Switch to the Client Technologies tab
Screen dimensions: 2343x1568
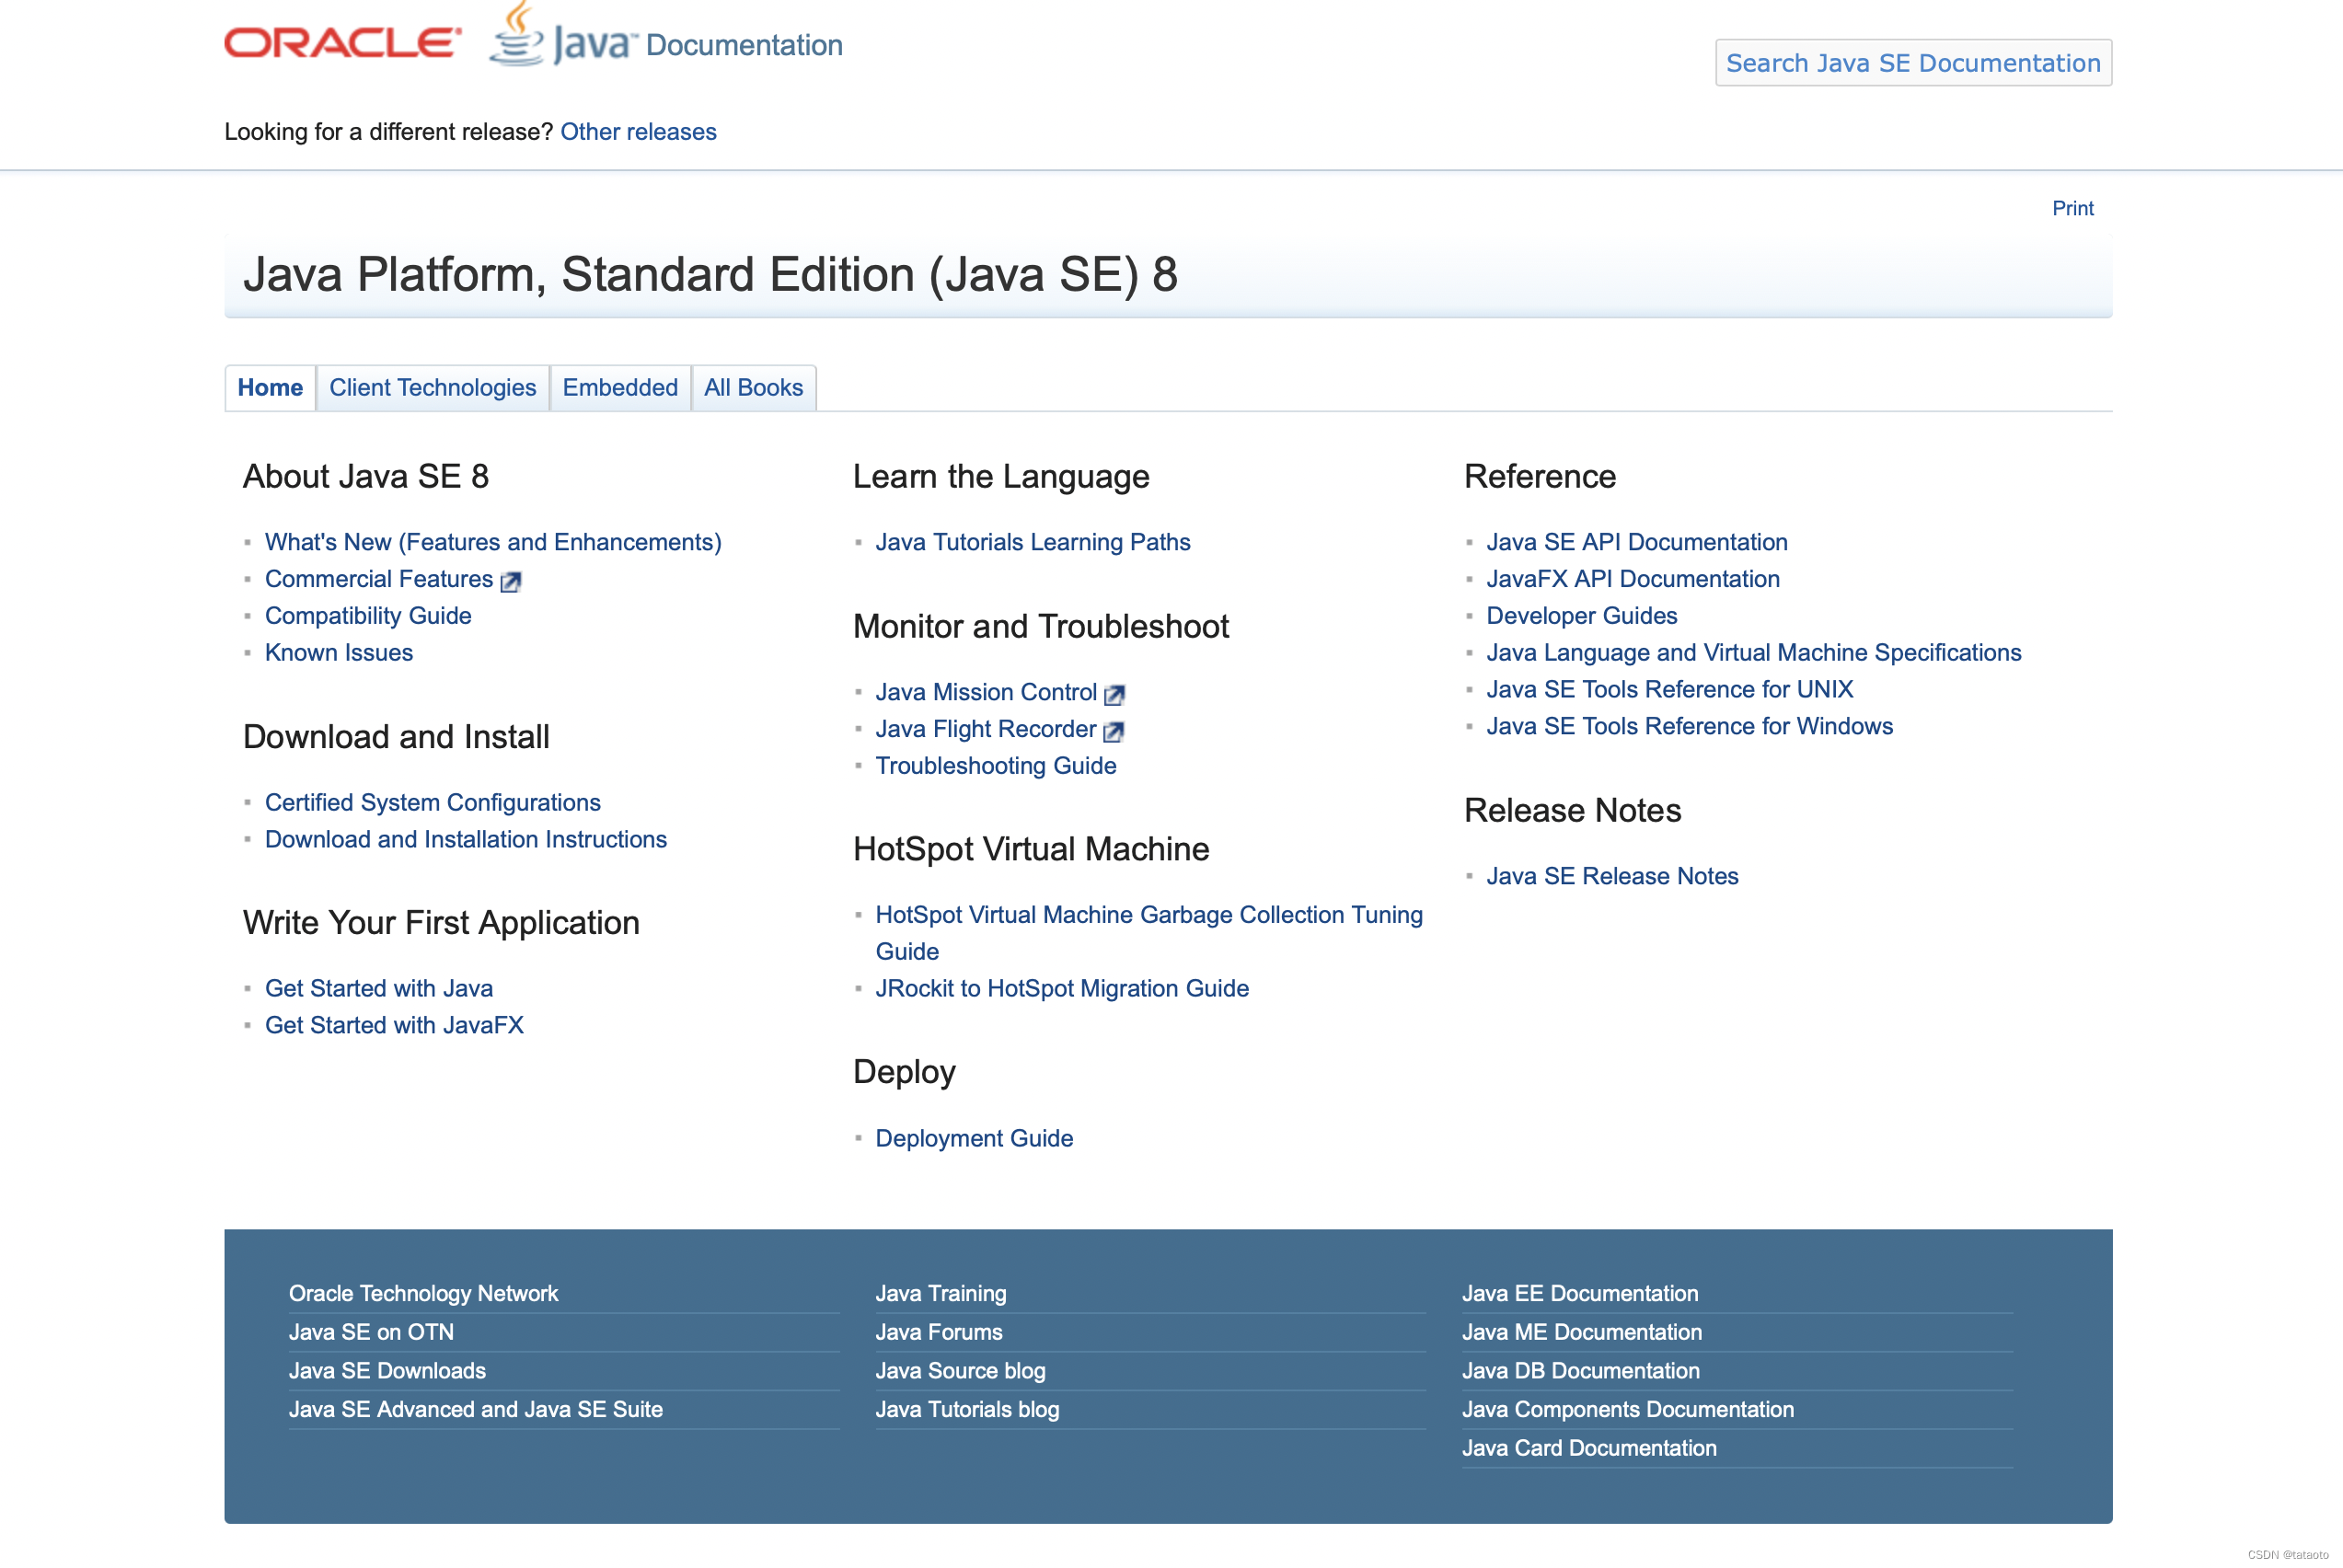click(x=433, y=388)
